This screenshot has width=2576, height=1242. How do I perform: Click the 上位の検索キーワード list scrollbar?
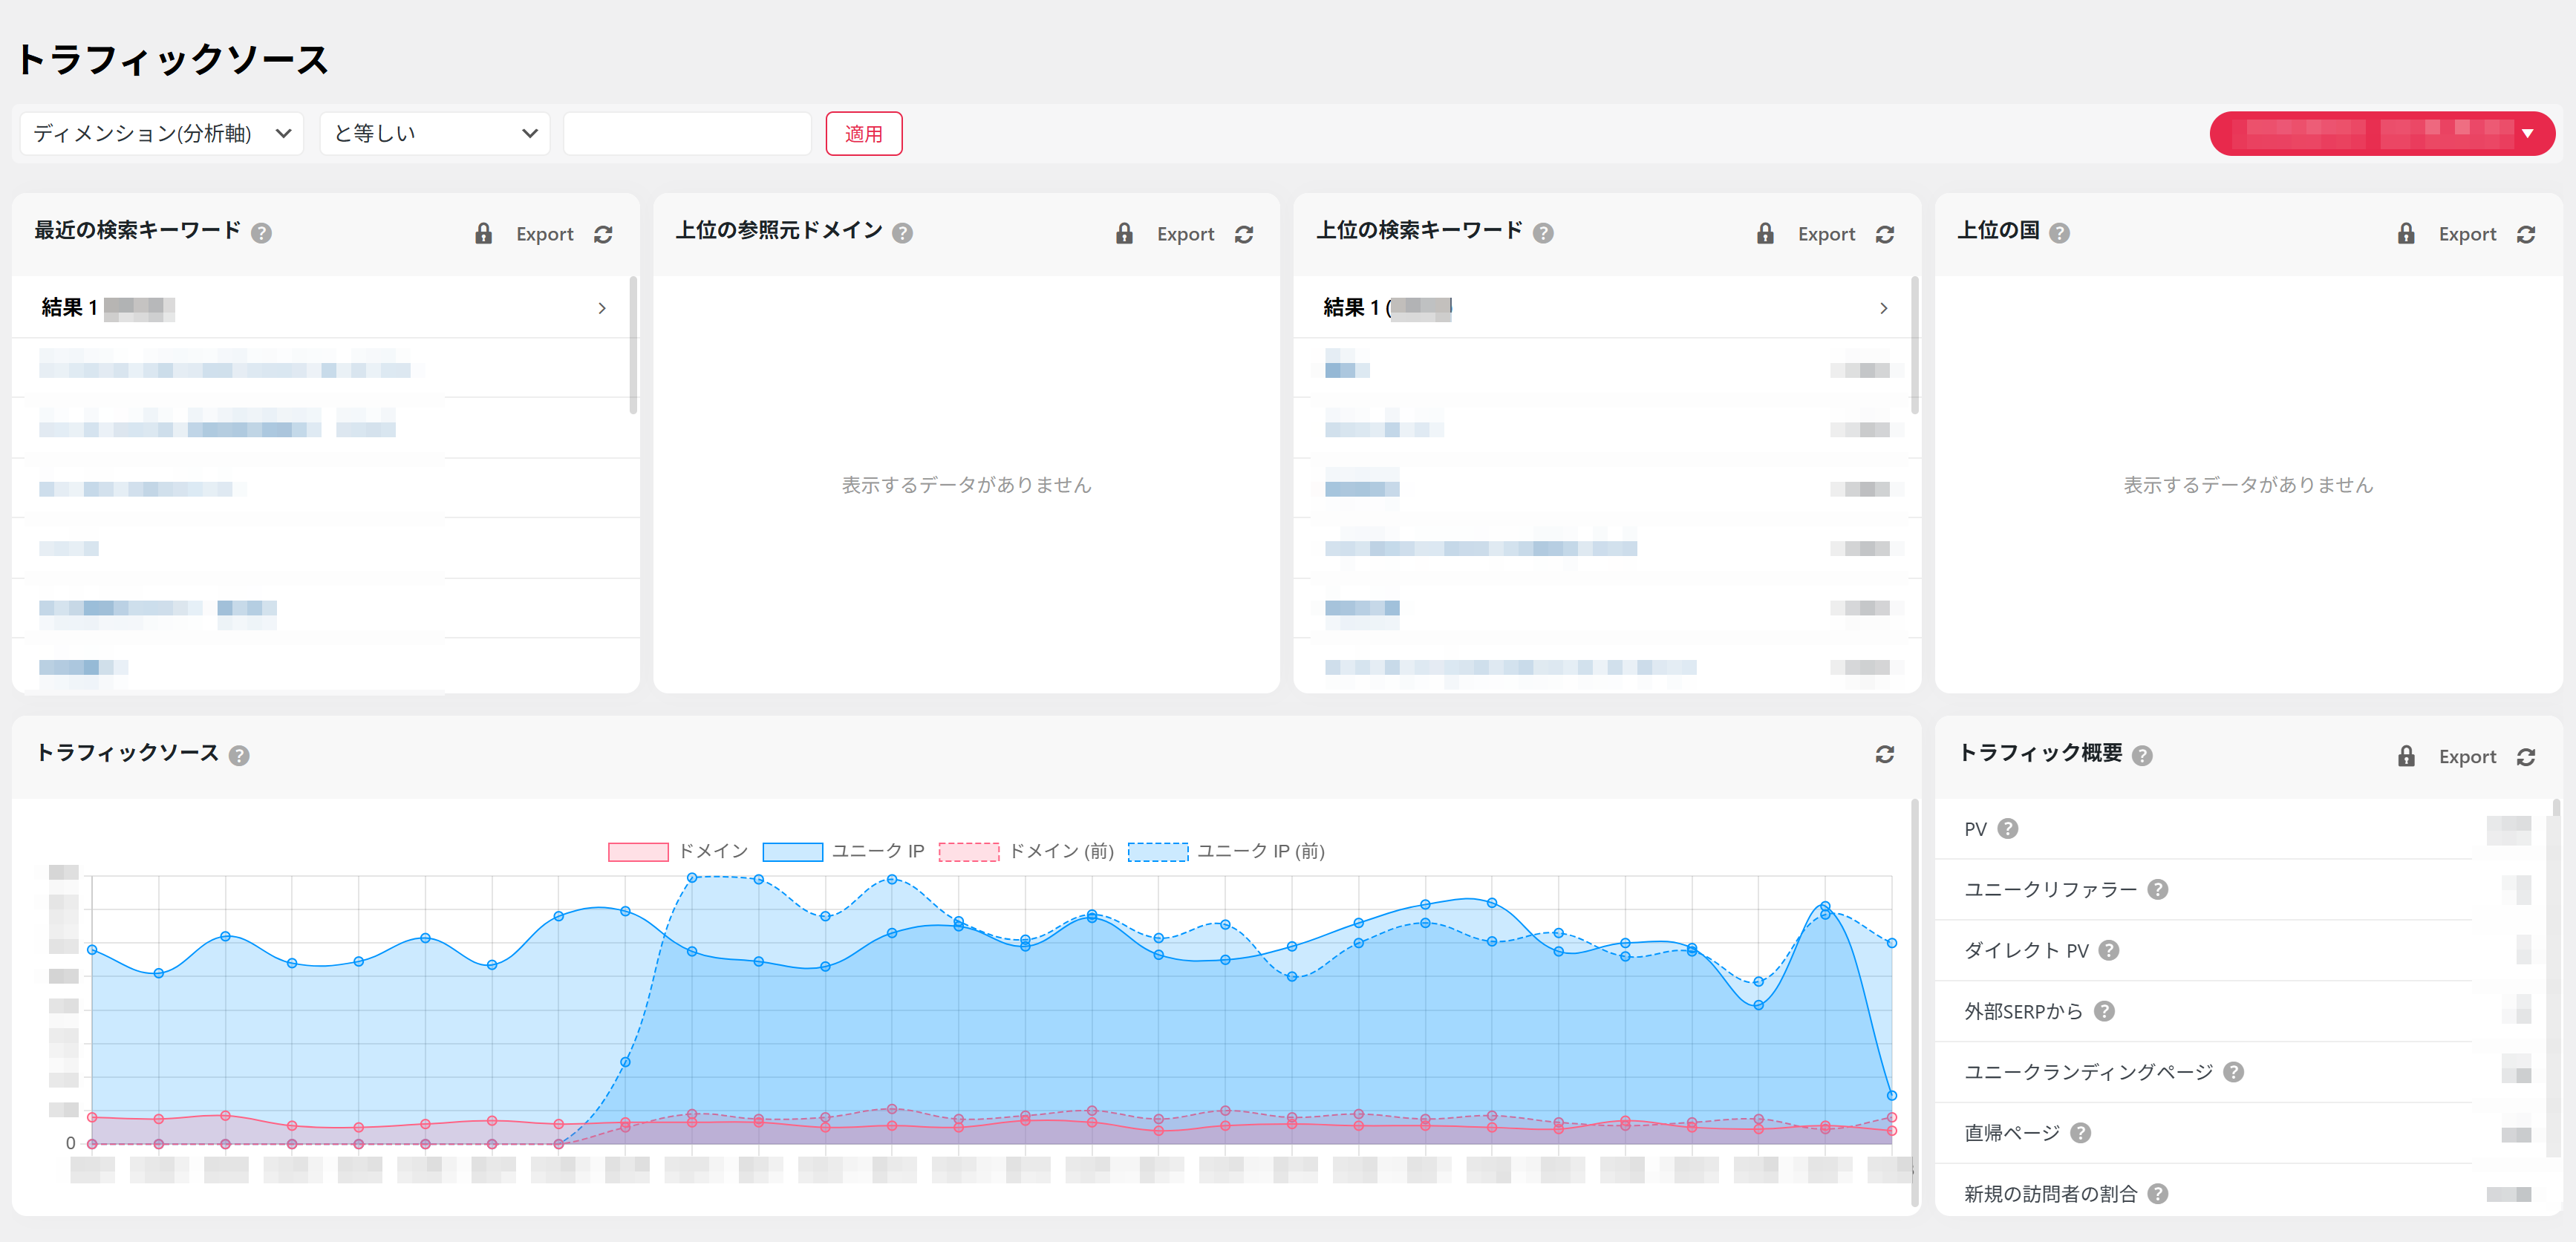pyautogui.click(x=1915, y=345)
